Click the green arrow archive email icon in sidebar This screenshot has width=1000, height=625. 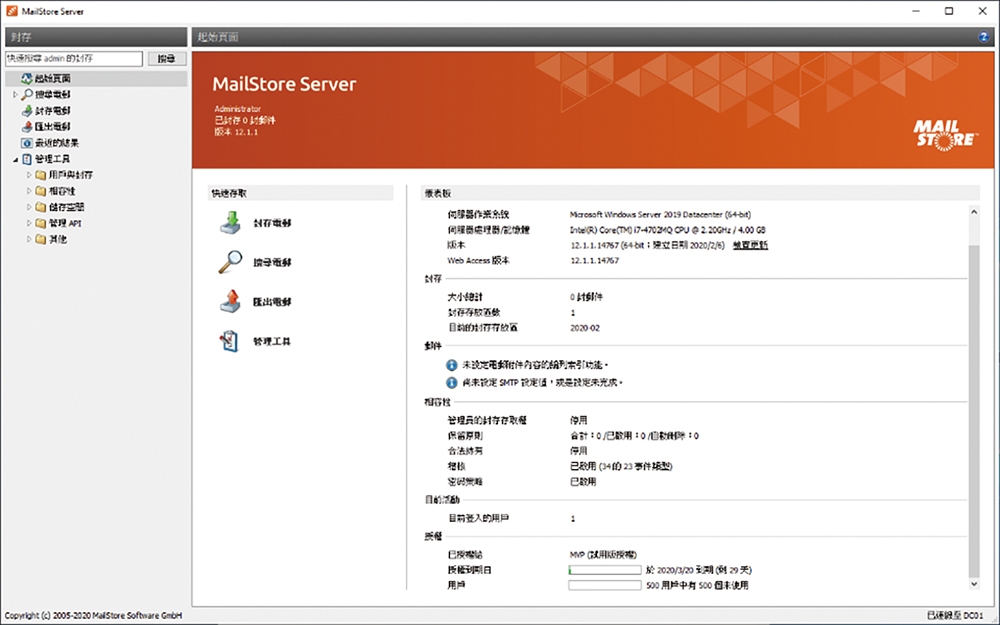(x=27, y=110)
